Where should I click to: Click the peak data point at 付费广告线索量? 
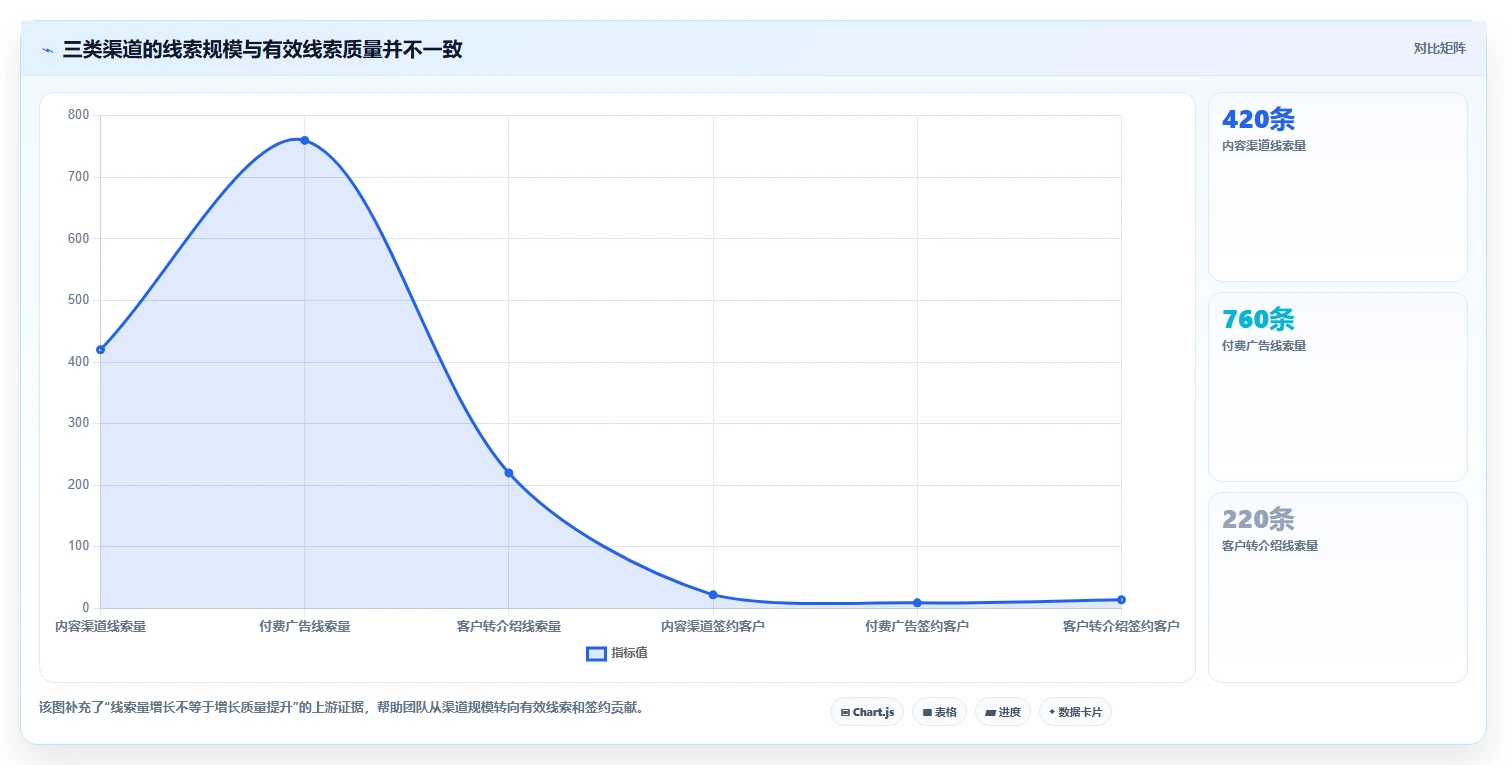tap(304, 140)
